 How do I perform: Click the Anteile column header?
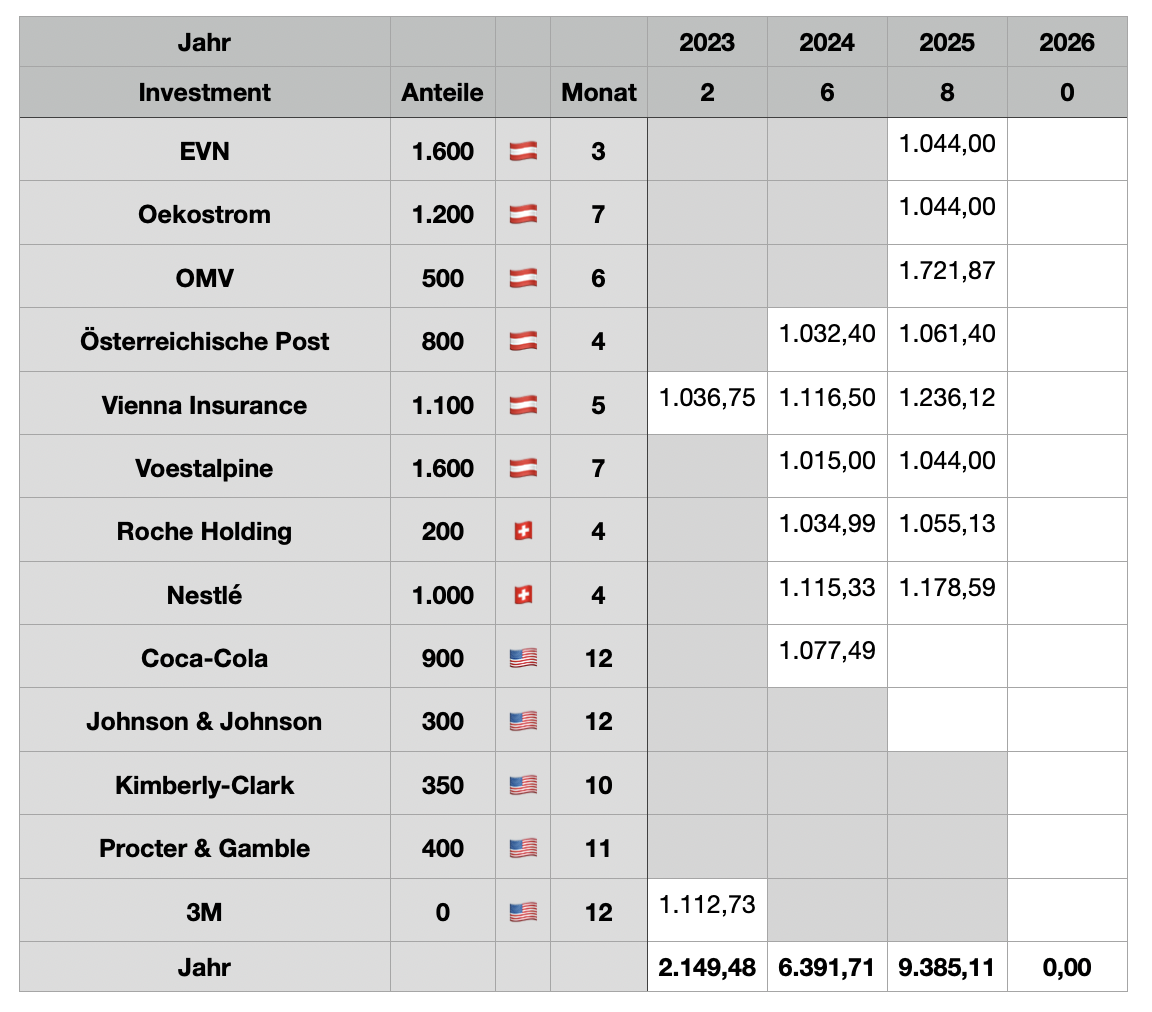click(x=442, y=92)
